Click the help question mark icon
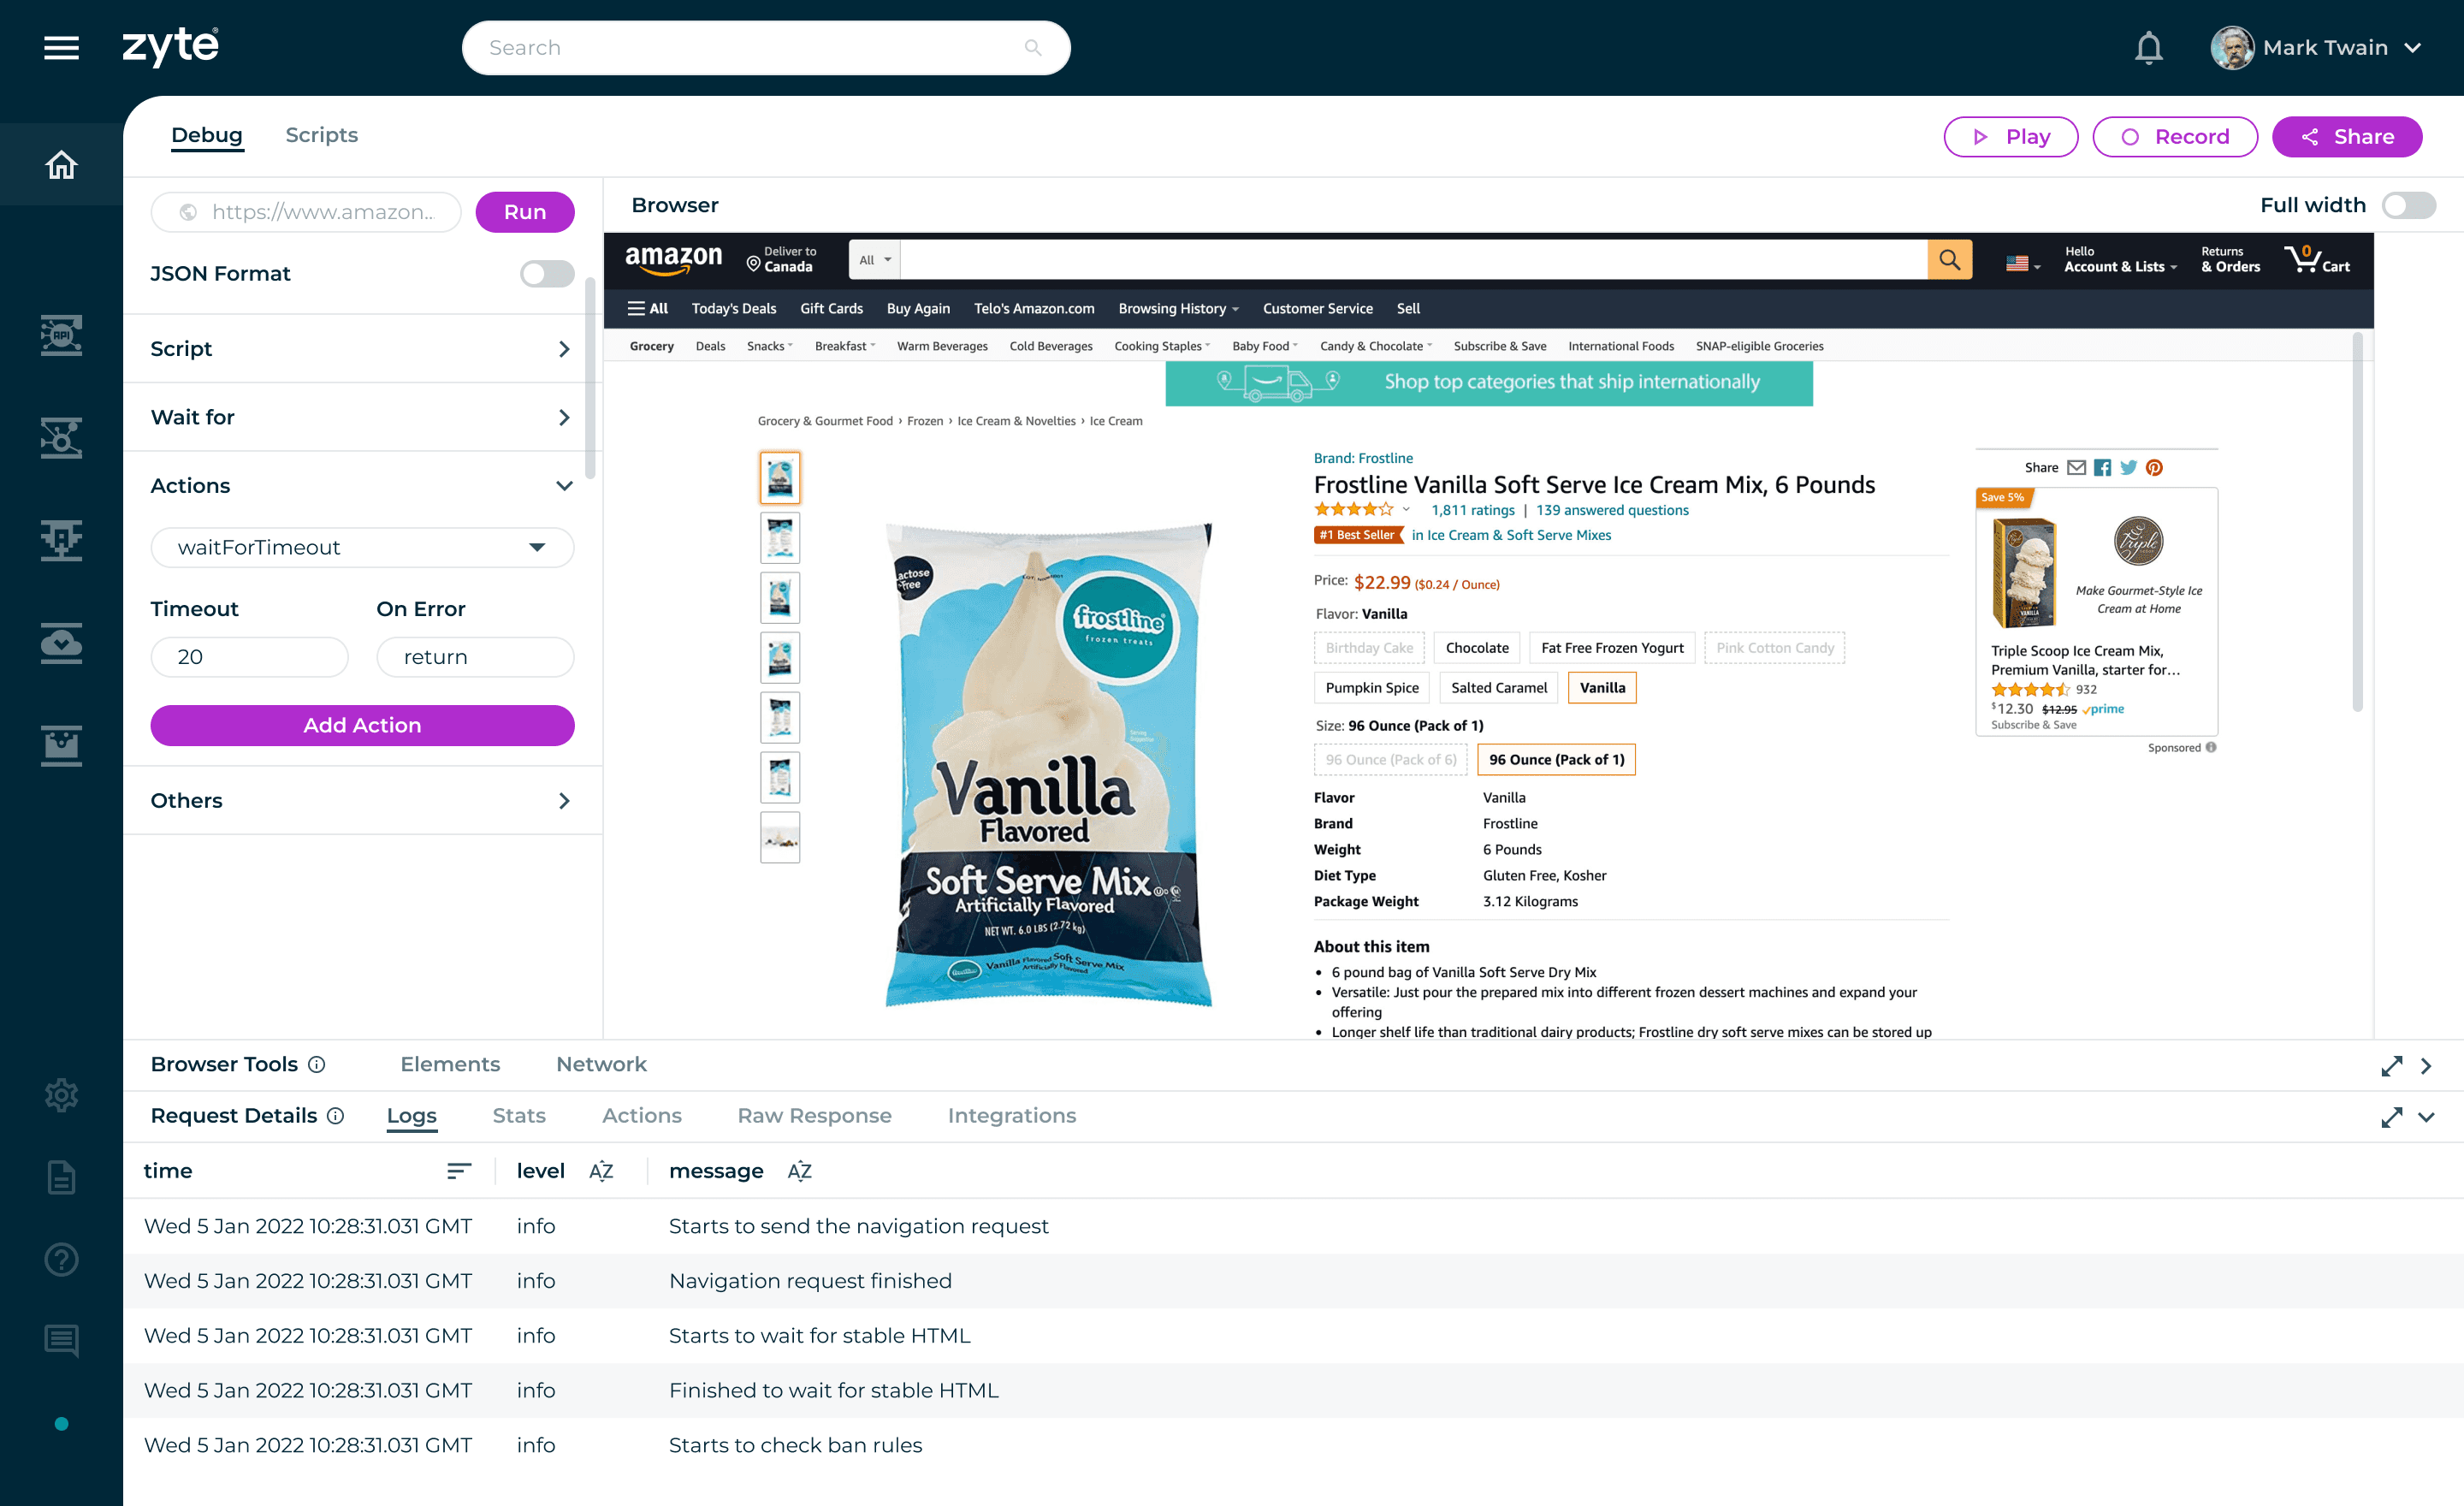Viewport: 2464px width, 1506px height. pos(61,1259)
